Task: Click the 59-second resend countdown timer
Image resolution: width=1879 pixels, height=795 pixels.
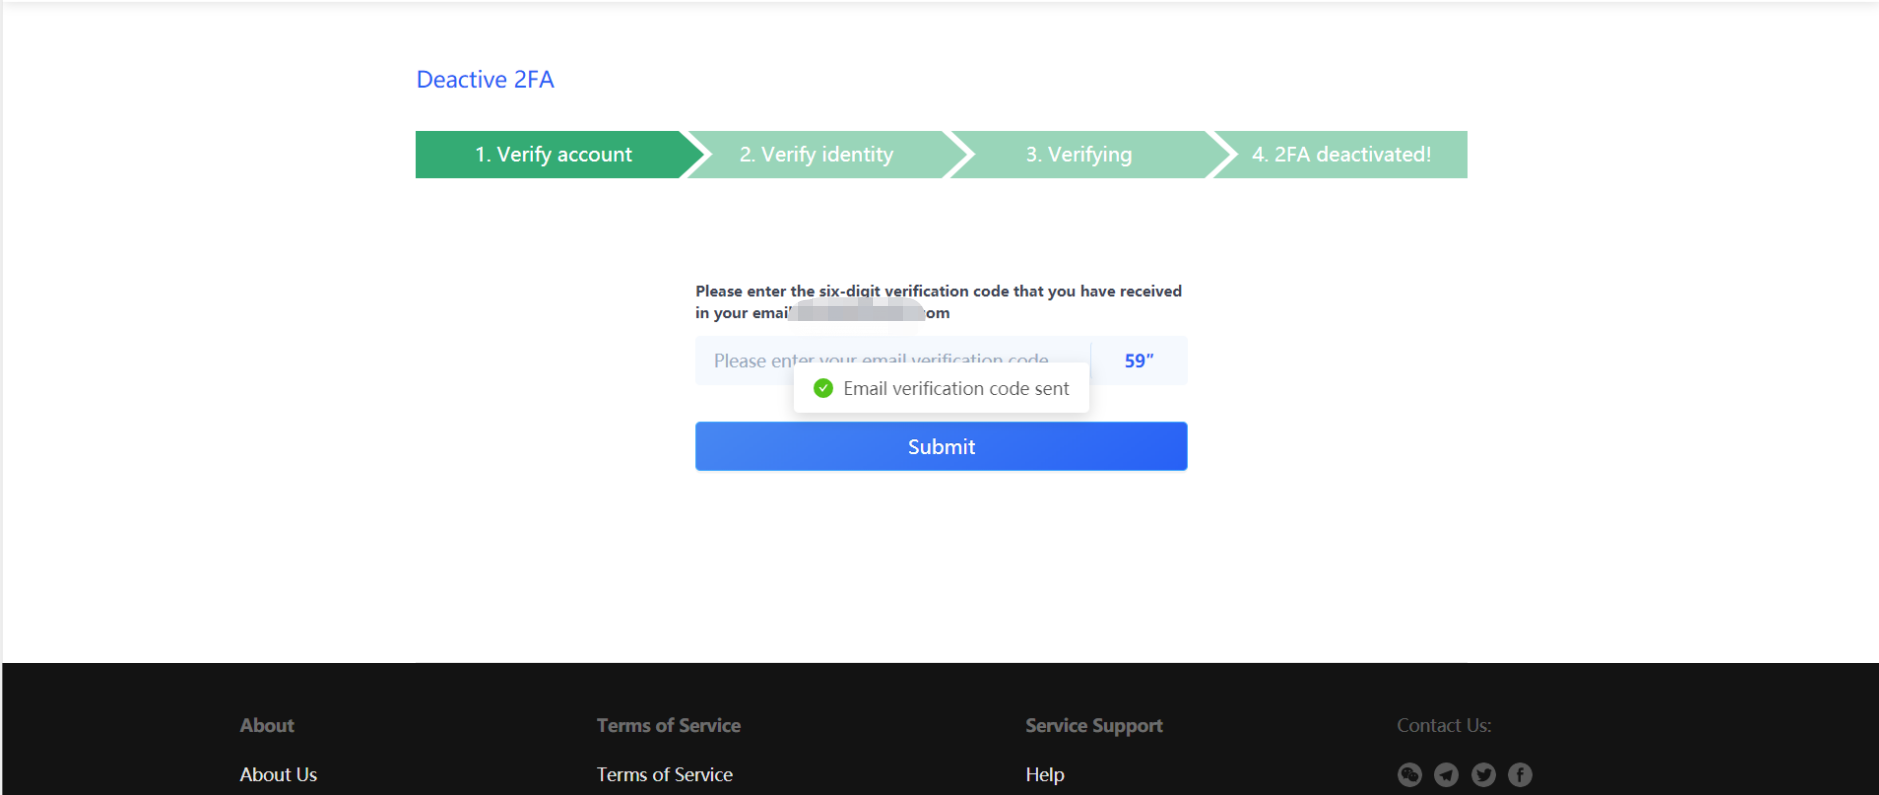Action: coord(1137,360)
